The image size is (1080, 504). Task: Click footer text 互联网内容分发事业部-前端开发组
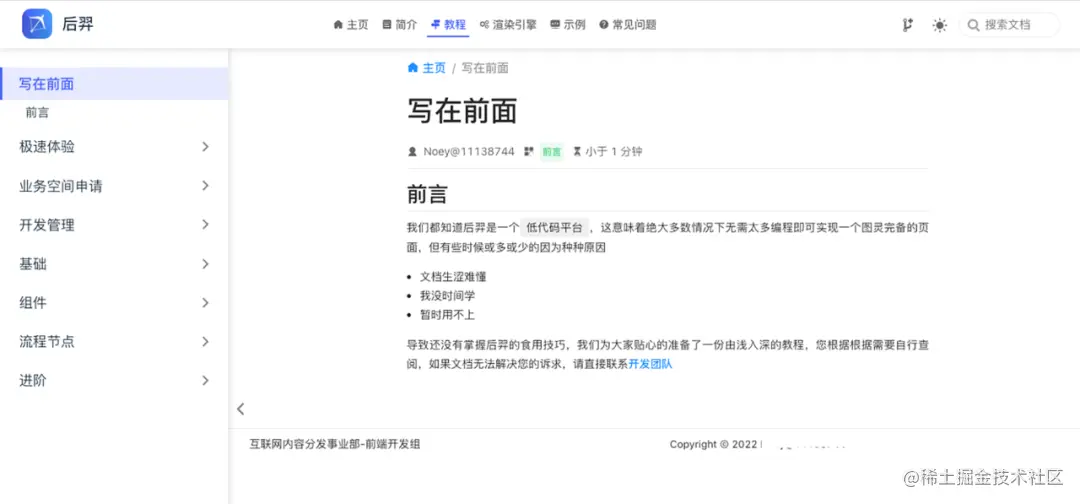335,445
